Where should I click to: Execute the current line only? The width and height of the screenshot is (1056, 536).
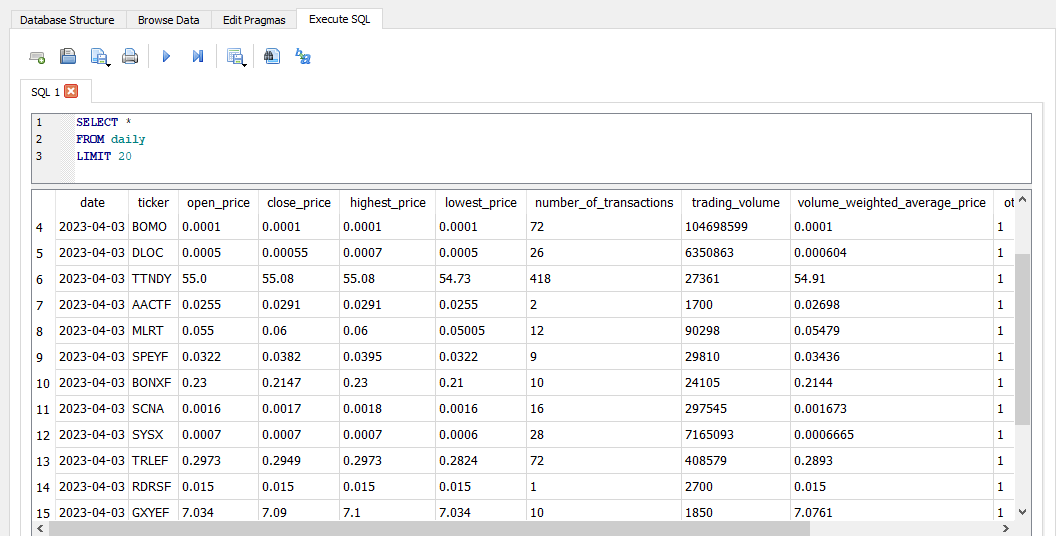pyautogui.click(x=198, y=57)
